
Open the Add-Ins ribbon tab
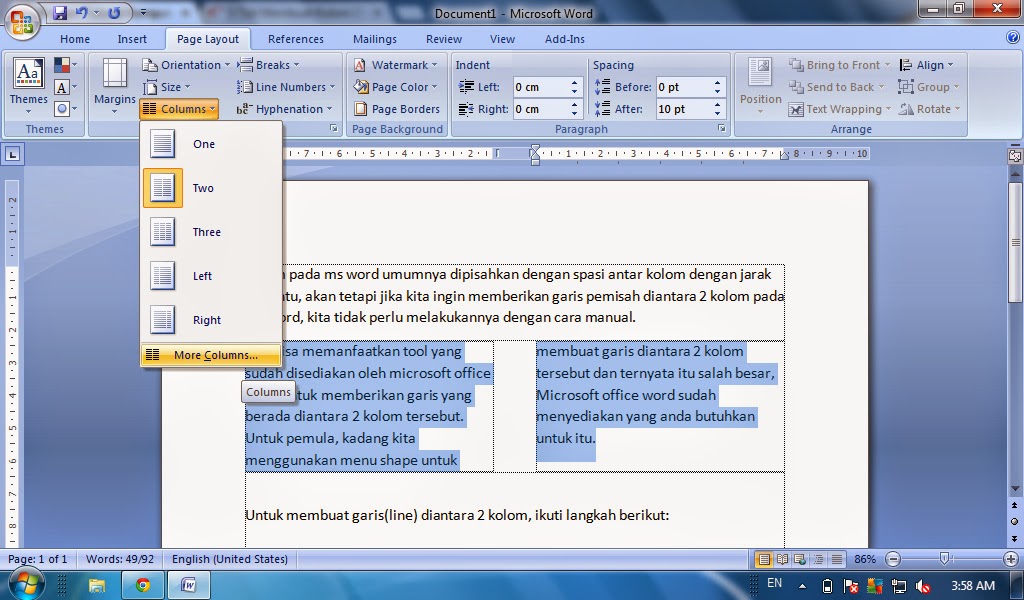[x=565, y=39]
